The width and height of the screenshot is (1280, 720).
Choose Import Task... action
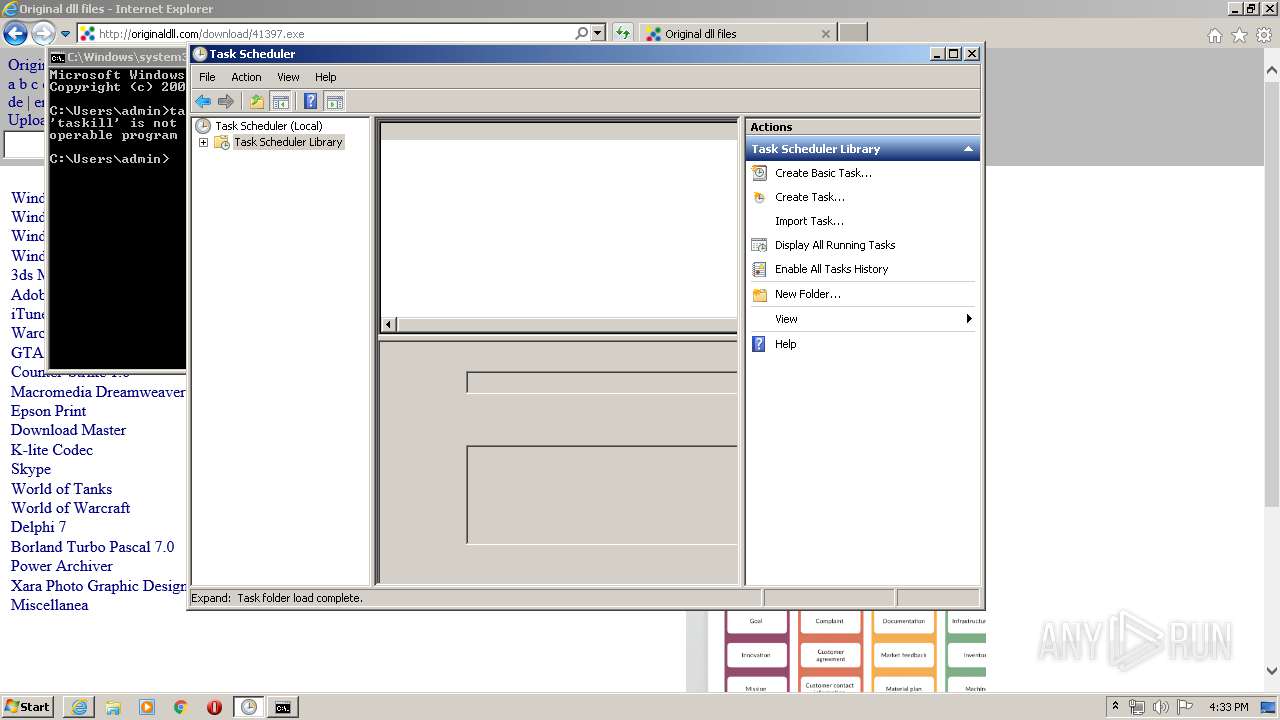[809, 221]
